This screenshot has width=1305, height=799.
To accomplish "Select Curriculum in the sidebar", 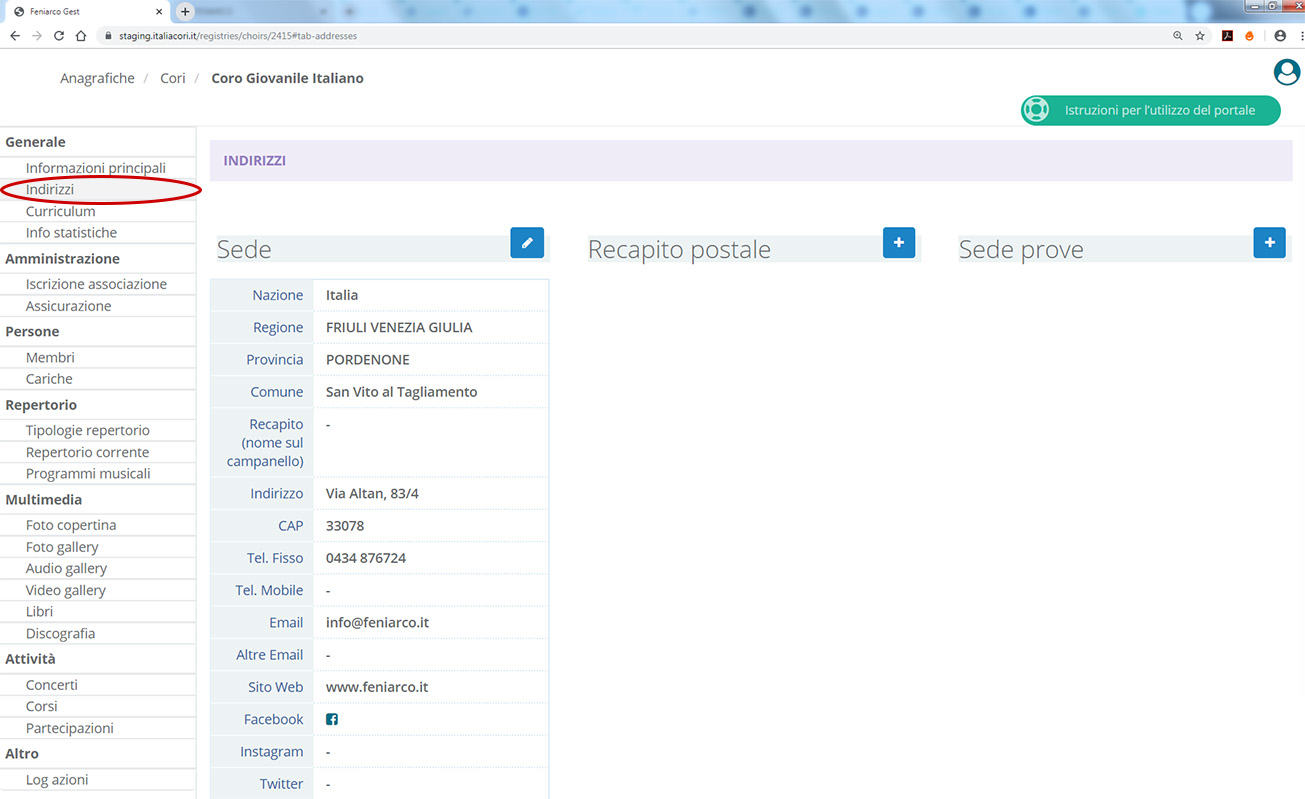I will coord(61,211).
